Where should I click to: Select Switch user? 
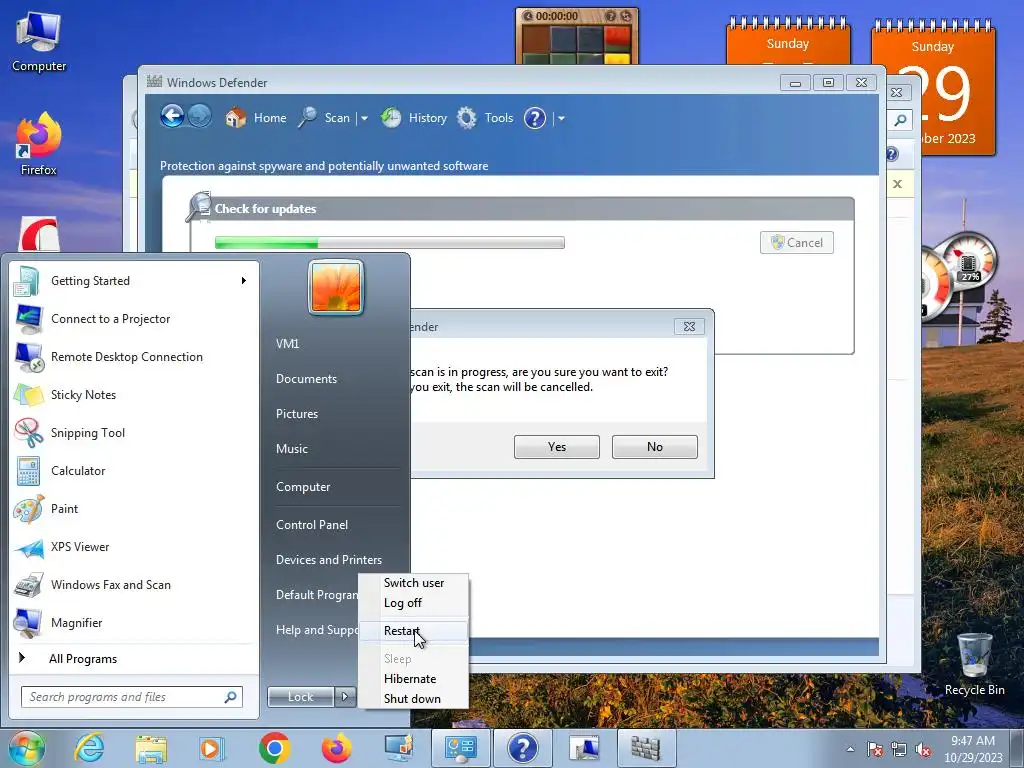click(x=413, y=583)
